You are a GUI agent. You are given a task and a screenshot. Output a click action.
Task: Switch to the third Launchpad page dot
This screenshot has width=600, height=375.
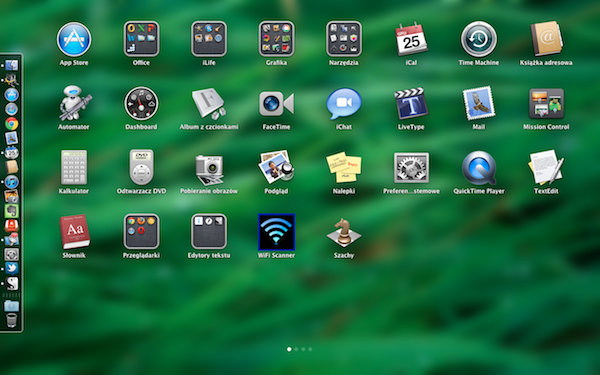pos(303,349)
